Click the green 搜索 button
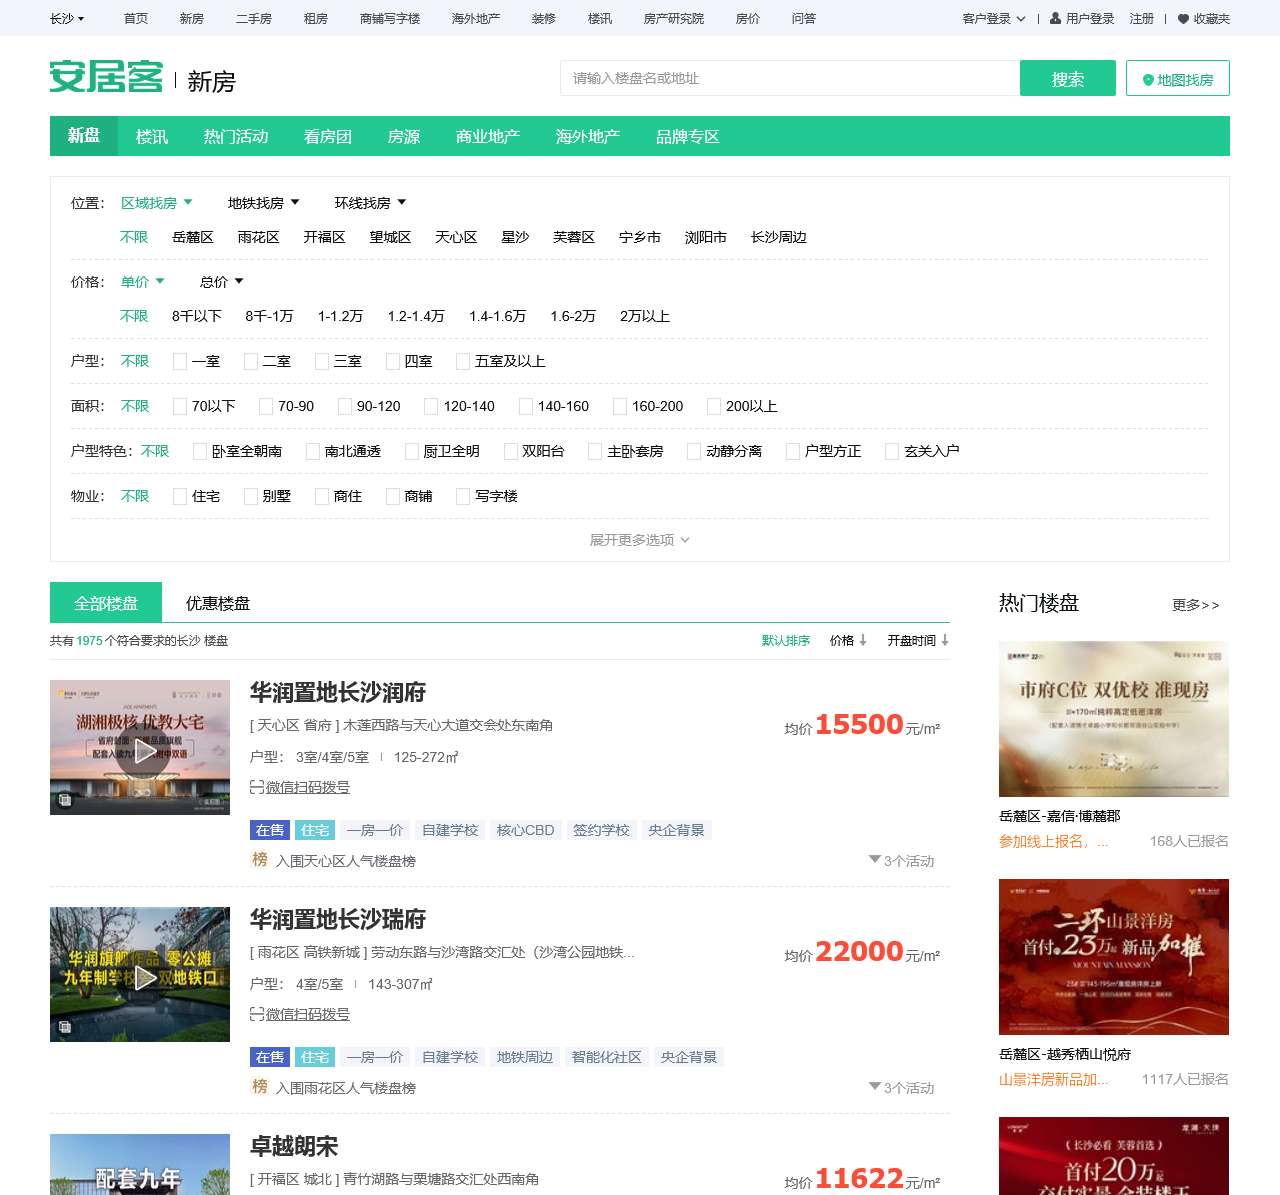This screenshot has height=1195, width=1280. pos(1068,78)
